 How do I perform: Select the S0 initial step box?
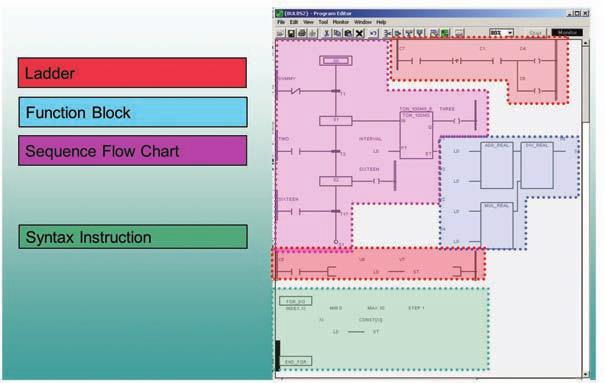pos(336,61)
